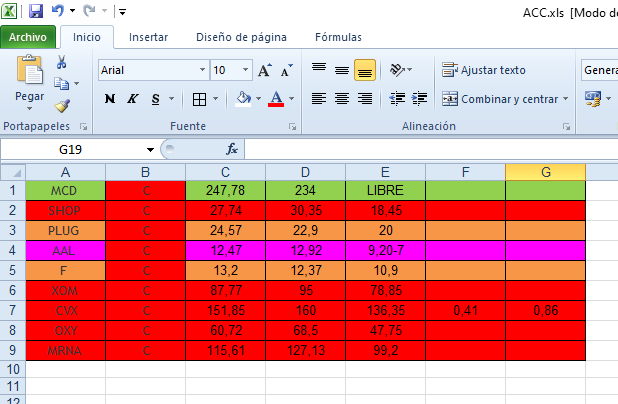Click the cell showing 0,86
Image resolution: width=618 pixels, height=404 pixels.
coord(545,311)
